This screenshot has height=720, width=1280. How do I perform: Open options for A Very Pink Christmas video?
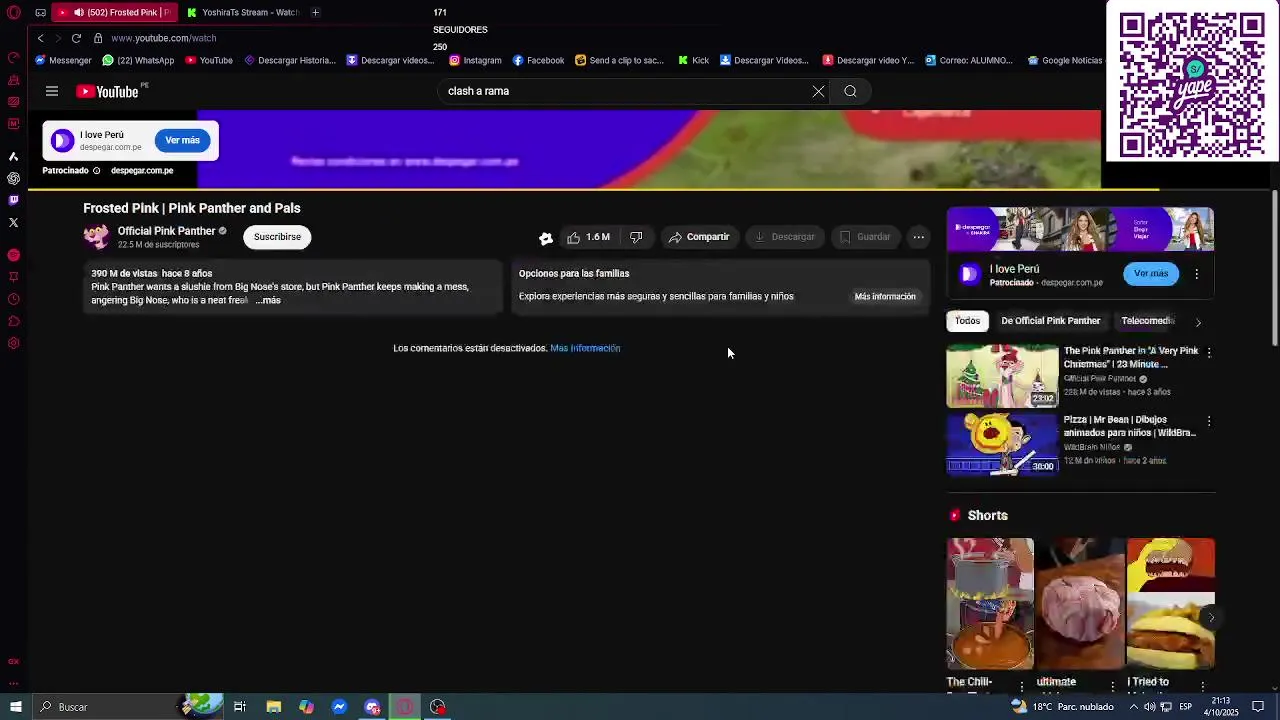[1209, 353]
